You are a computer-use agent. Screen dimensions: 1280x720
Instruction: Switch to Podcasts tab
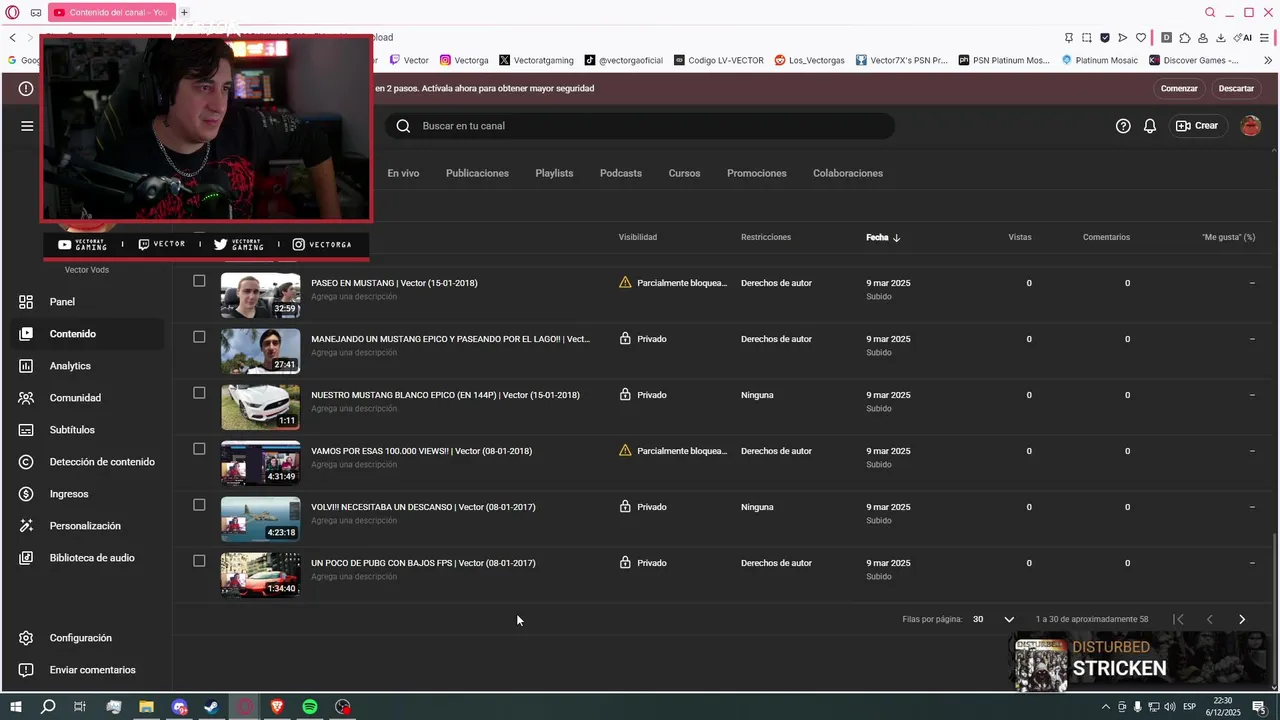pos(621,173)
